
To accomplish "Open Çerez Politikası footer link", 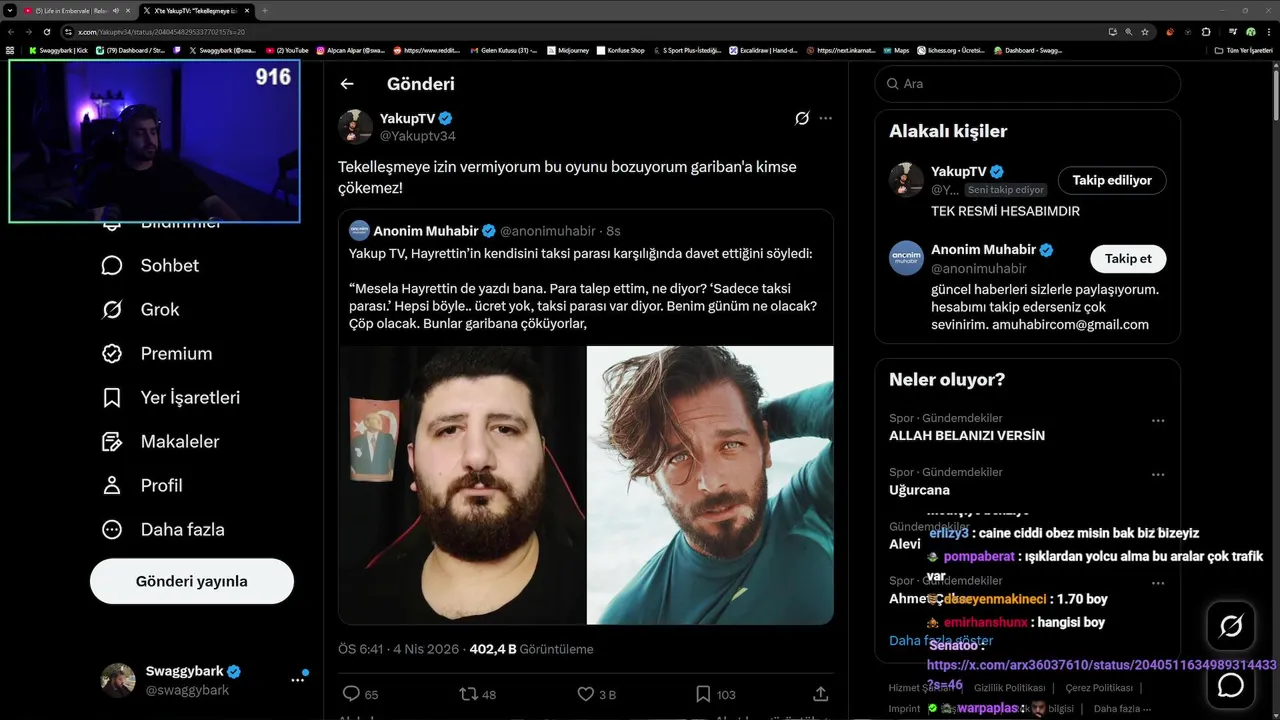I will point(1099,688).
